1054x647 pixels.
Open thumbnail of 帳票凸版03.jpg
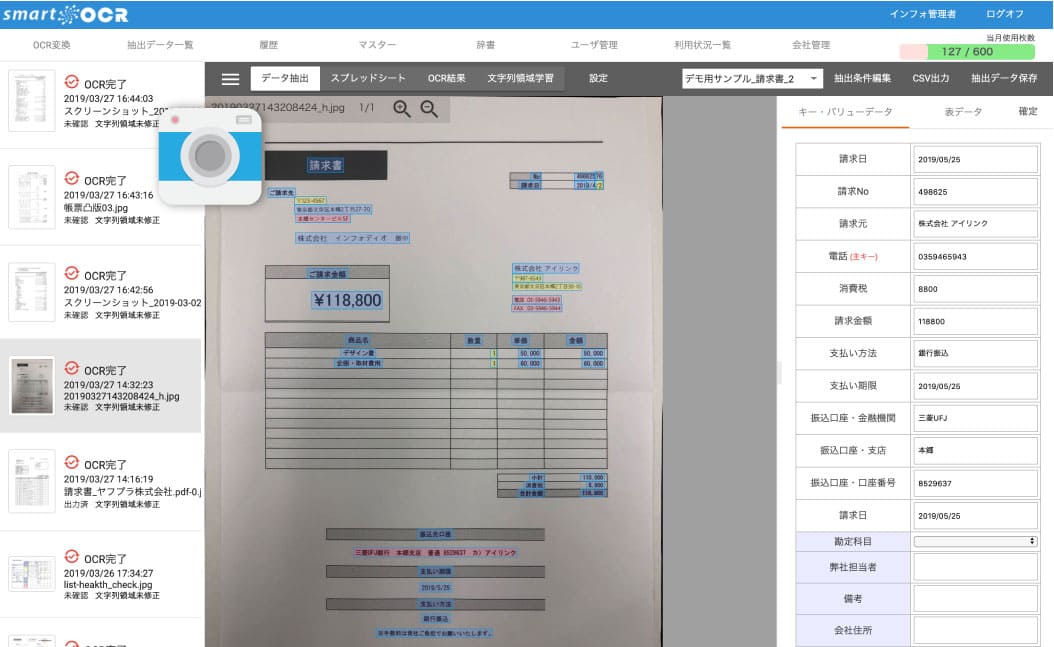(32, 197)
